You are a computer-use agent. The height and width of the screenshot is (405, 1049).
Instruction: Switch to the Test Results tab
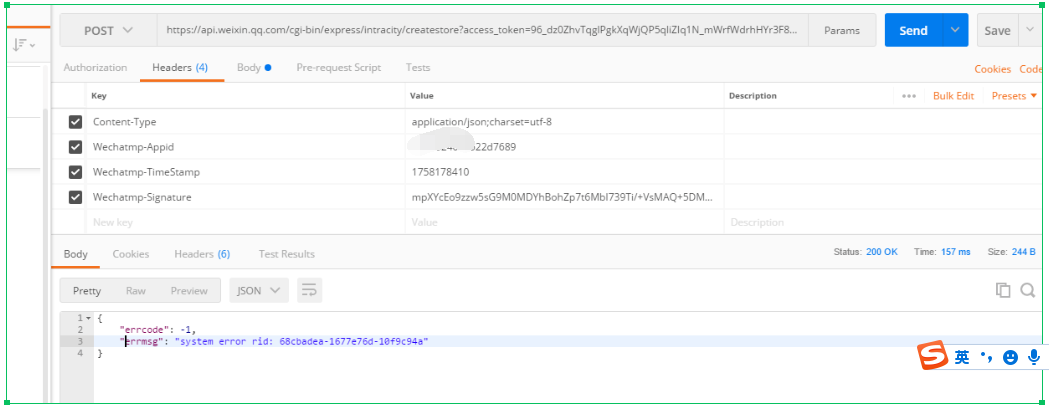pos(286,254)
